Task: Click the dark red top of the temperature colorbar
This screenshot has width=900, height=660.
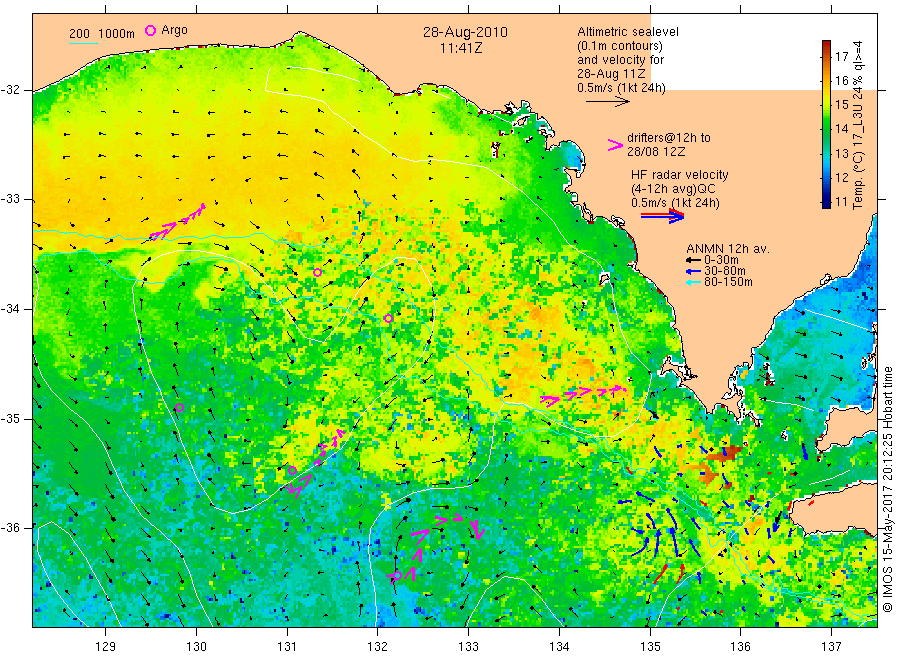Action: point(826,45)
